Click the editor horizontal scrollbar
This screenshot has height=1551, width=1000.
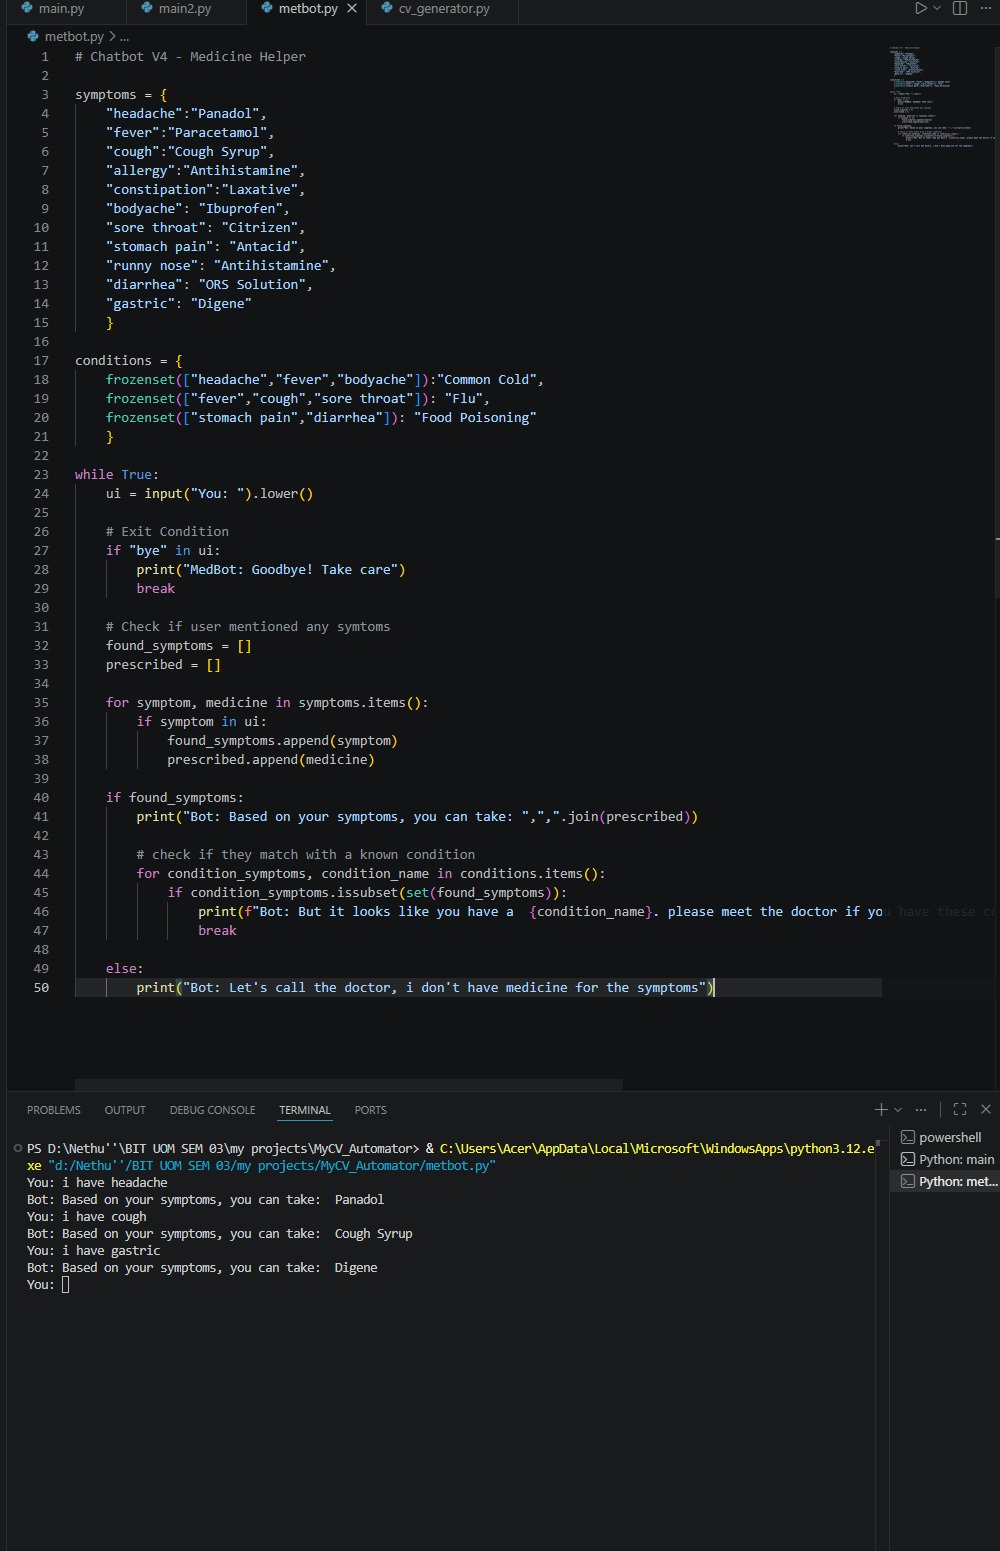349,1084
